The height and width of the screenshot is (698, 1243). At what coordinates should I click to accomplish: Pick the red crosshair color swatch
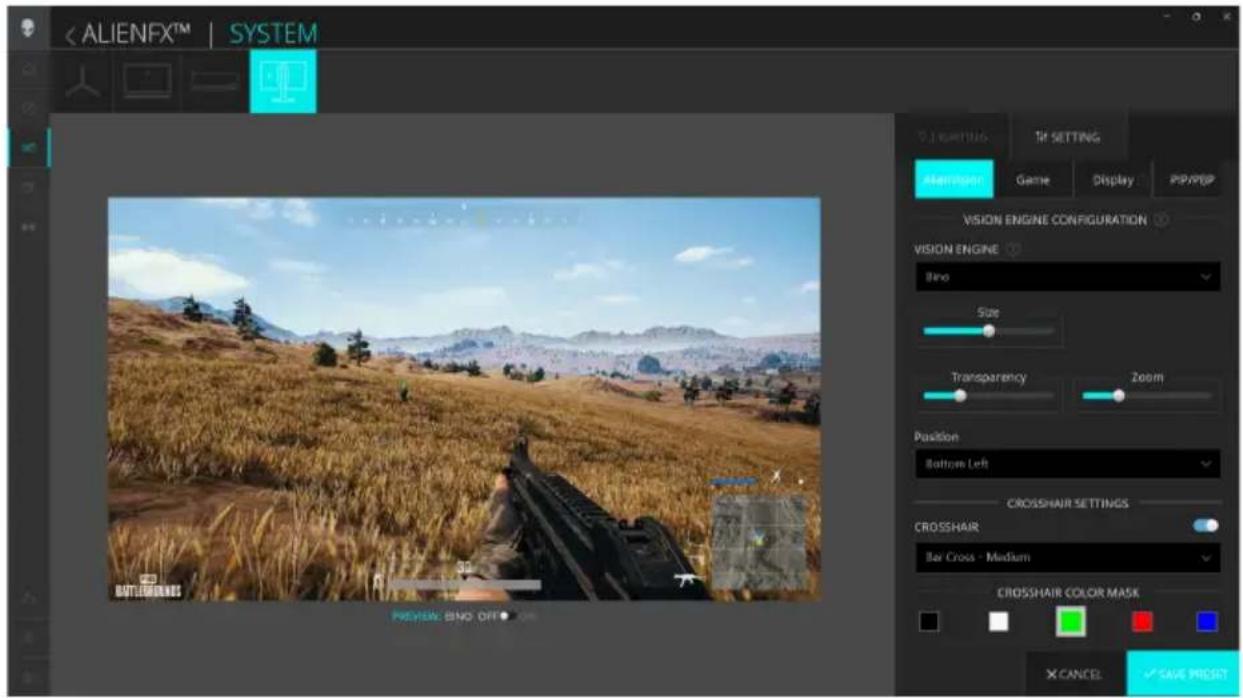click(x=1142, y=622)
